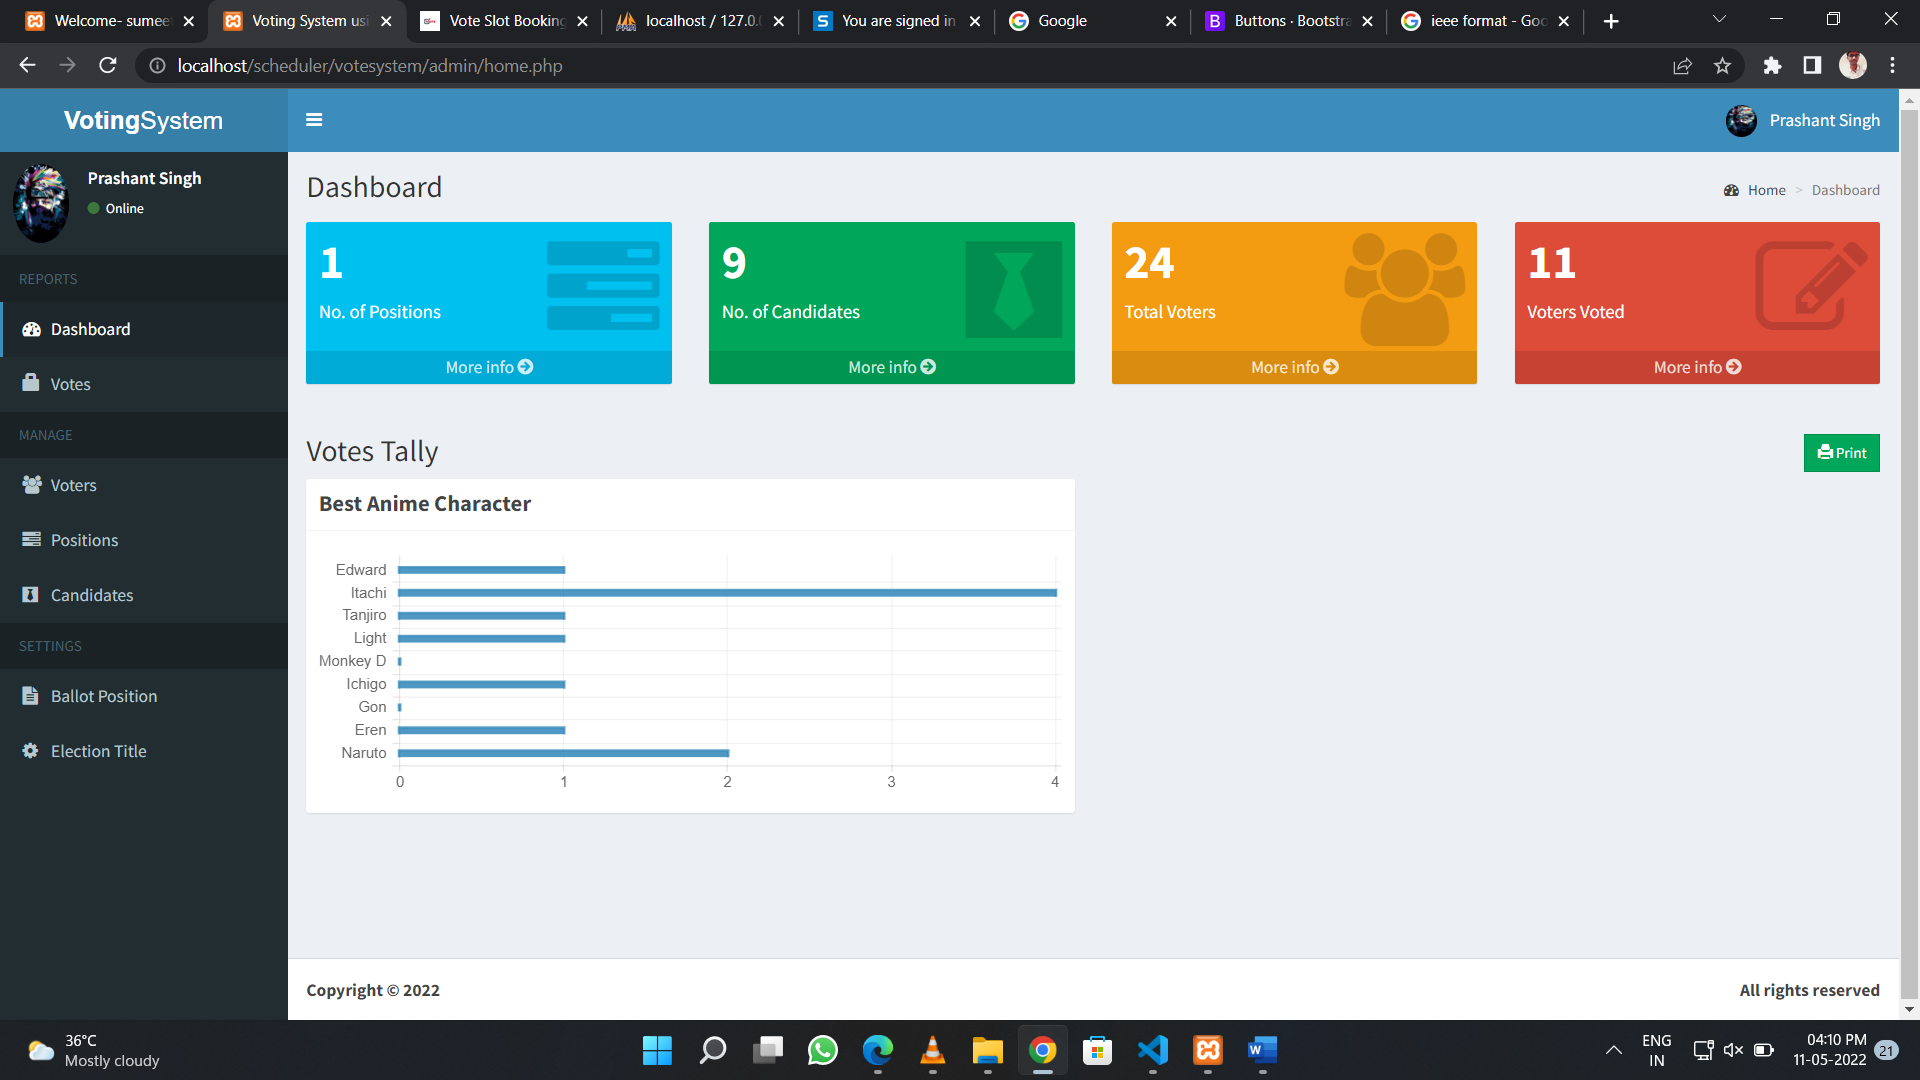Screen dimensions: 1920x1080
Task: Click the Positions list icon
Action: pos(30,540)
